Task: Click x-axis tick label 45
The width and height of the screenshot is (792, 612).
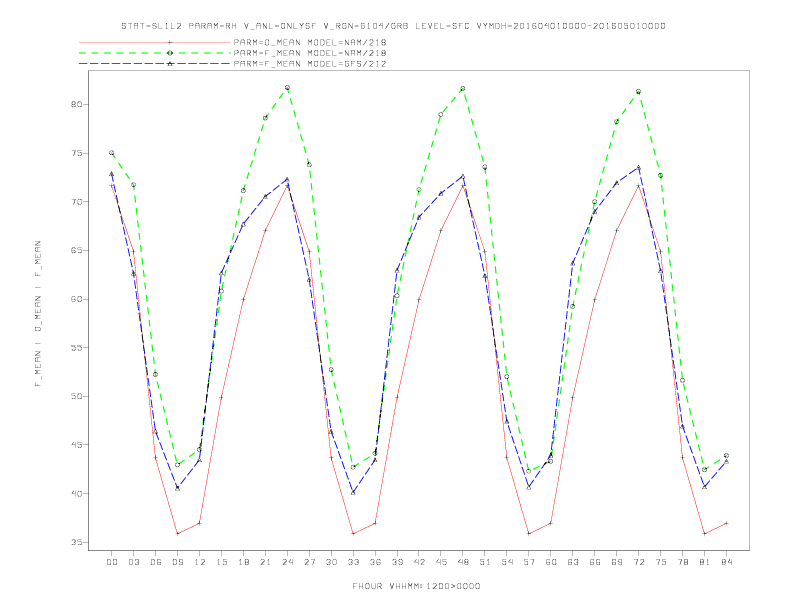Action: 441,562
